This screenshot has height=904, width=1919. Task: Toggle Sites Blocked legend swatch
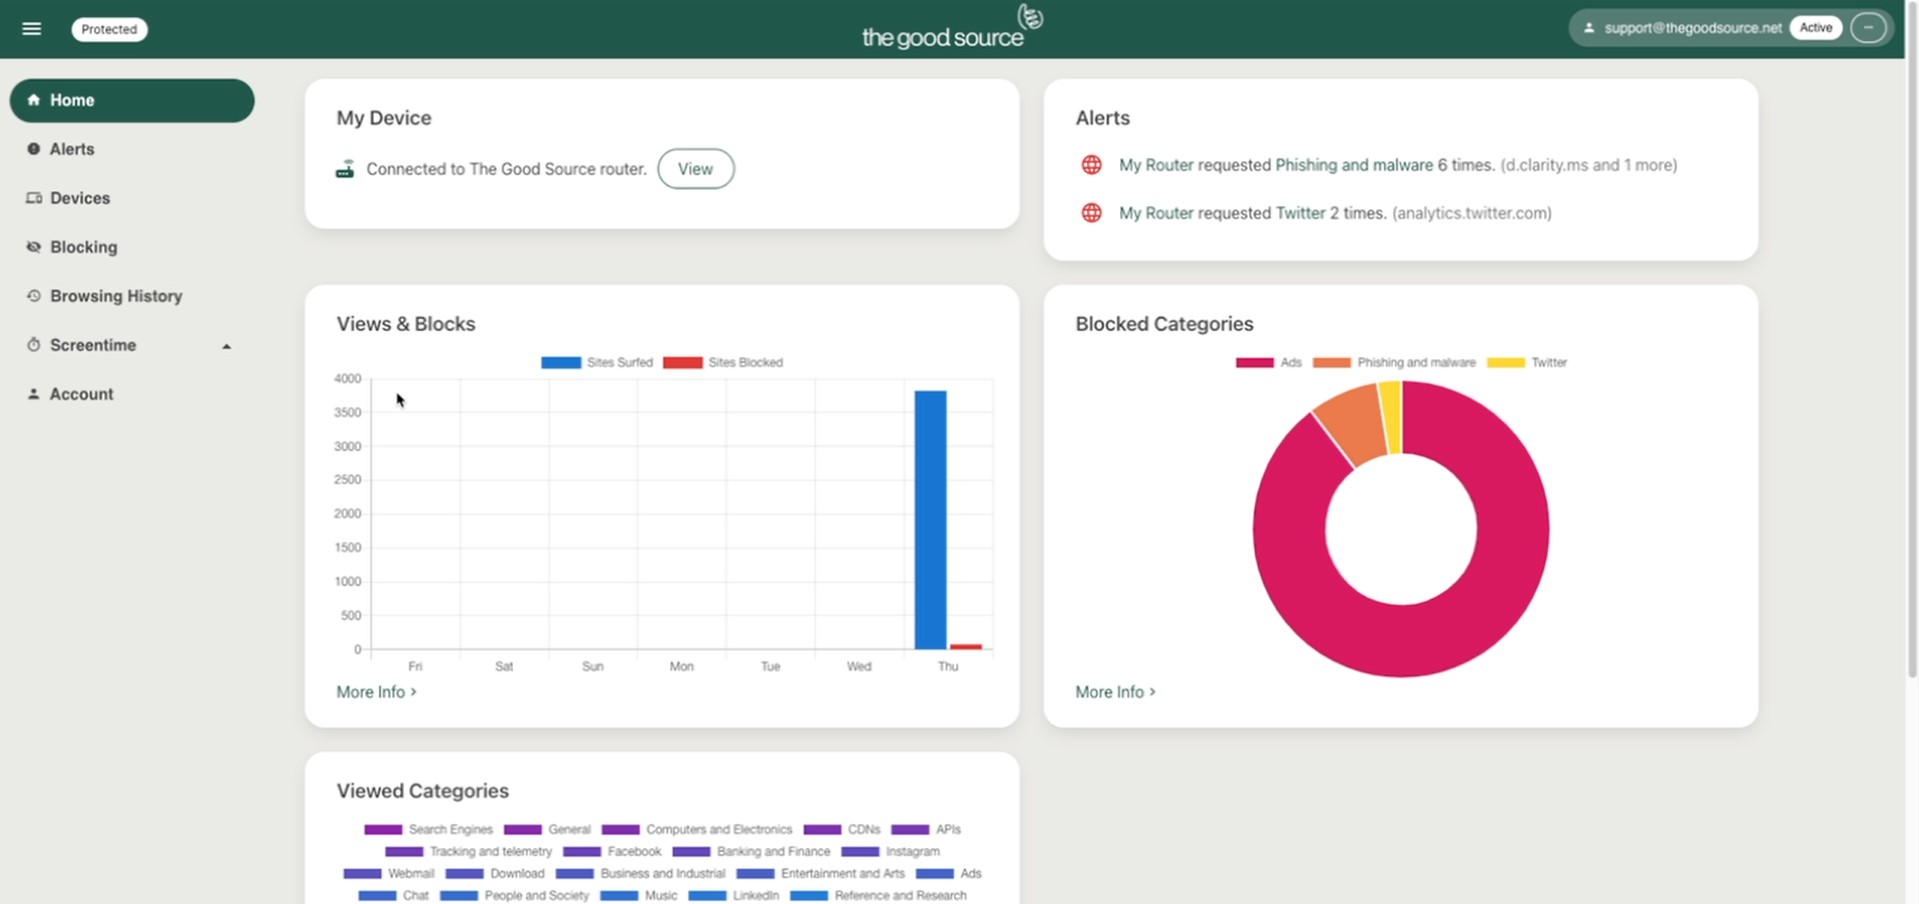682,363
